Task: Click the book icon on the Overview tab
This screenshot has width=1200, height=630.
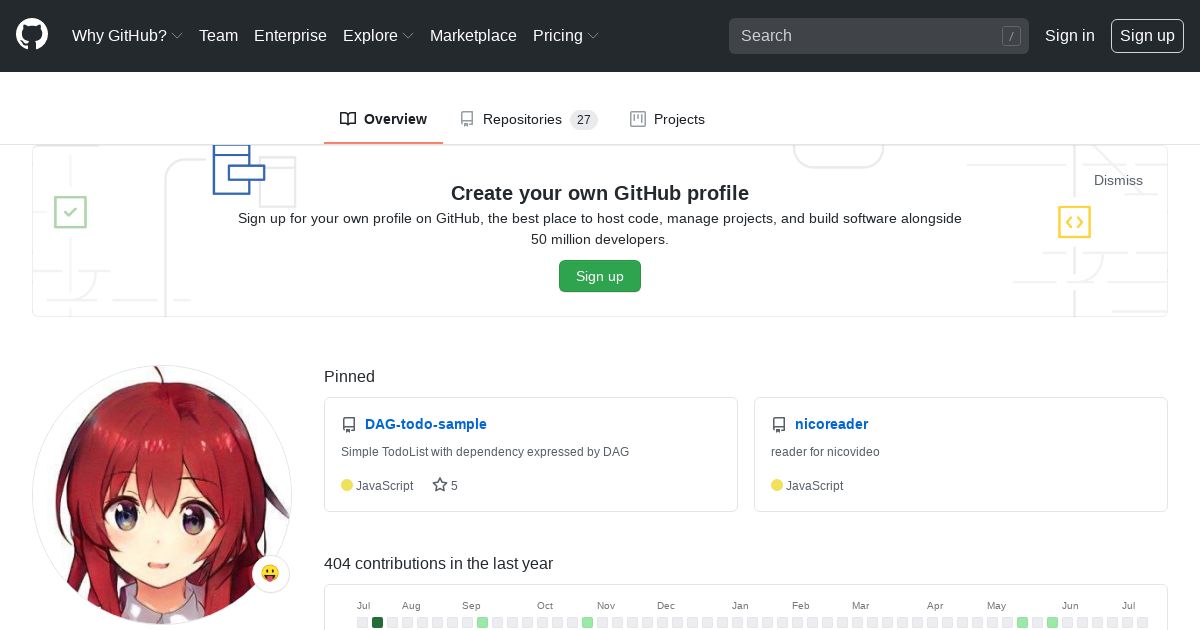Action: tap(348, 119)
